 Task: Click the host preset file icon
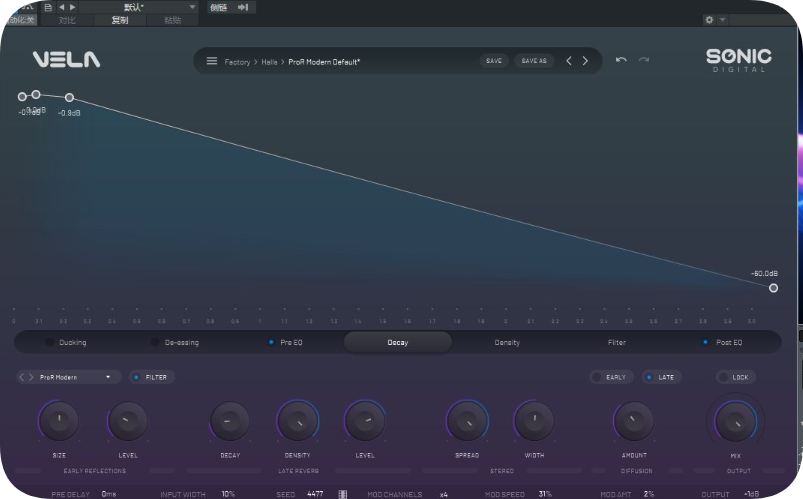pos(48,7)
